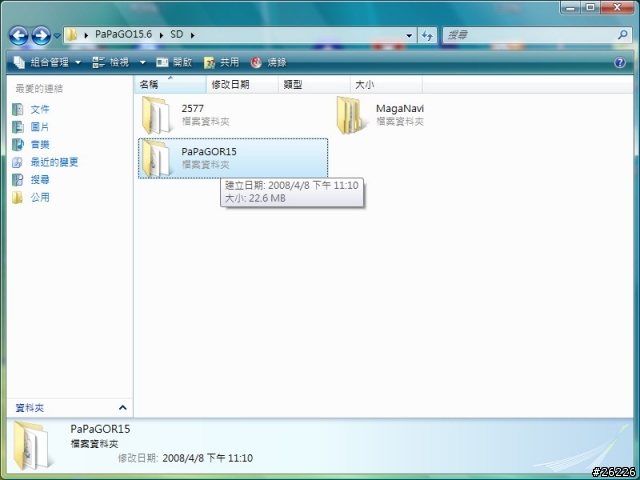Go forward with the Forward arrow button
The height and width of the screenshot is (480, 640).
pos(41,36)
